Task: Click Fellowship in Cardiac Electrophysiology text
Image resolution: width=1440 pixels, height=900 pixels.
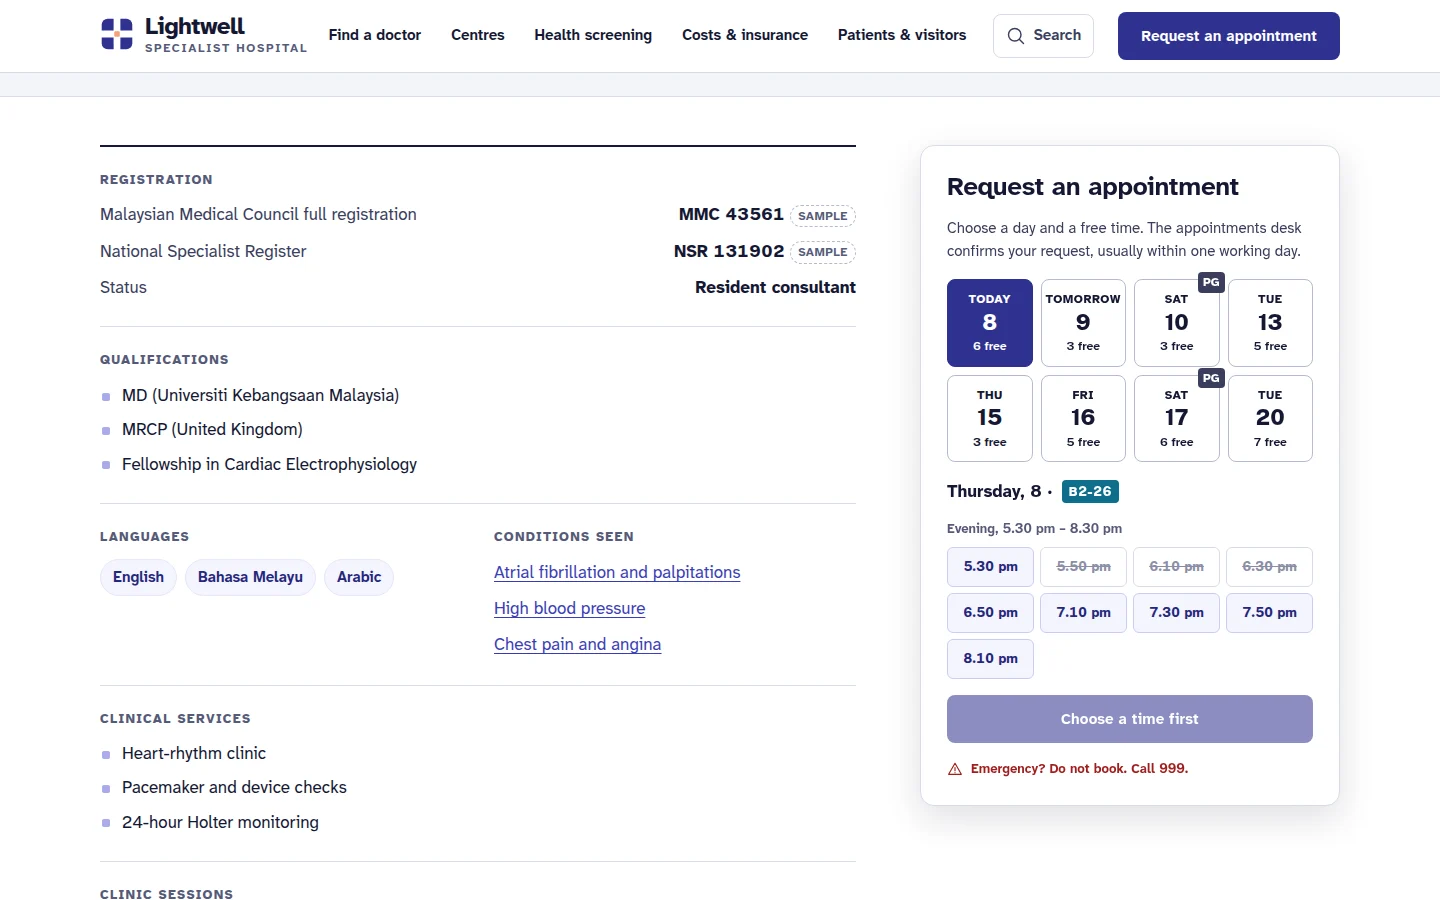Action: pos(269,464)
